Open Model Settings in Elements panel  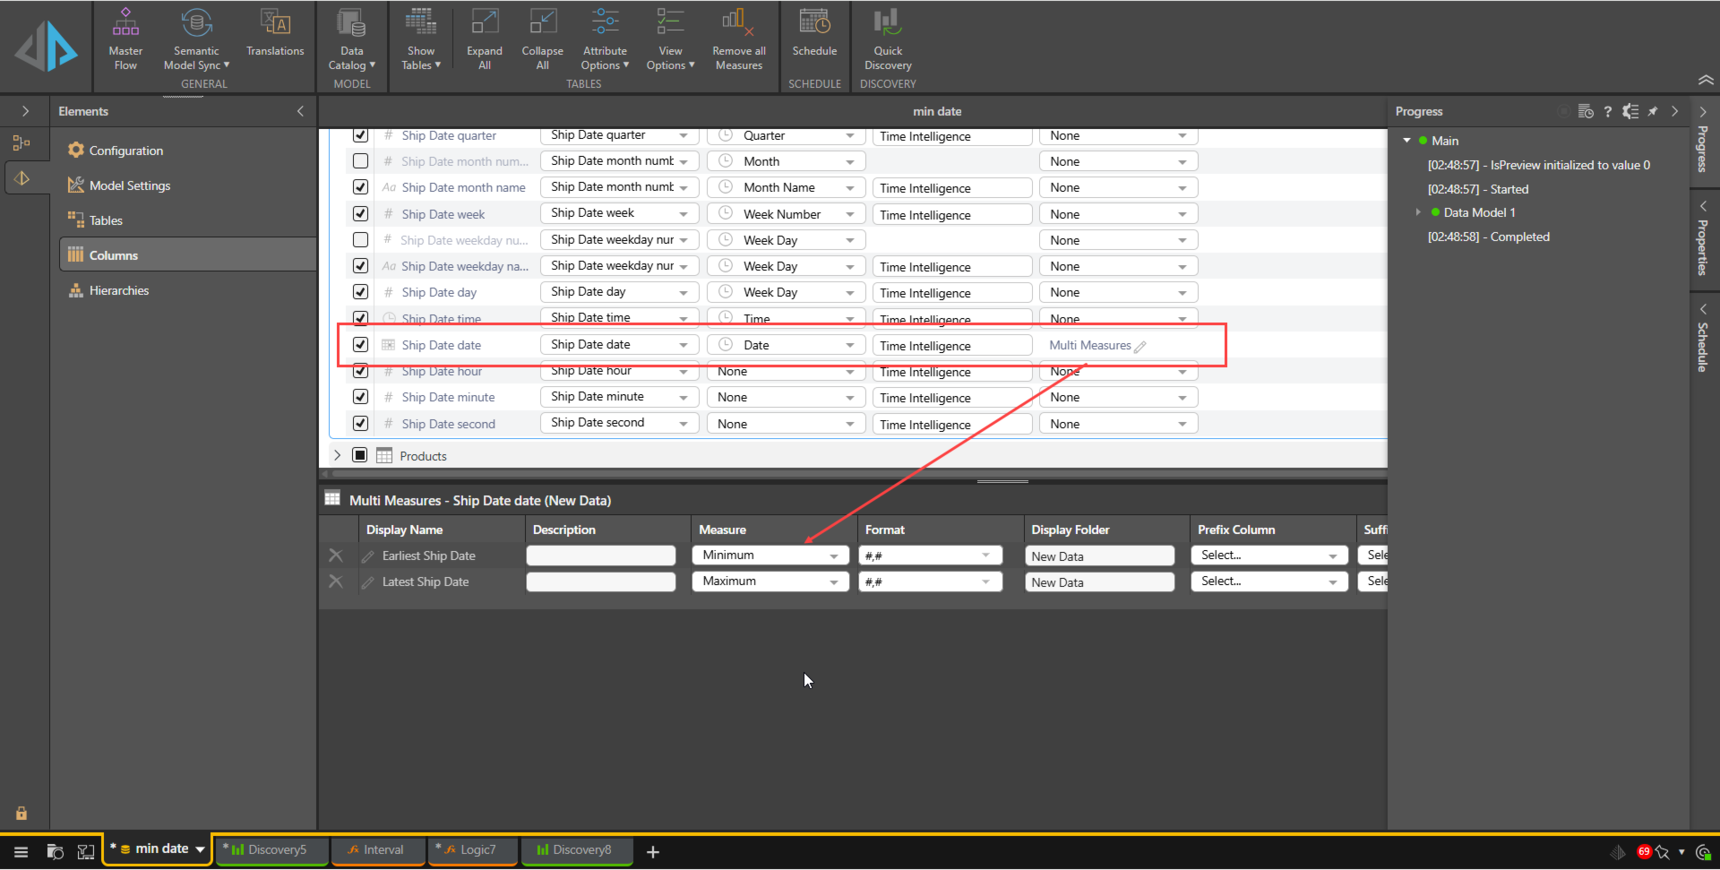[x=129, y=186]
